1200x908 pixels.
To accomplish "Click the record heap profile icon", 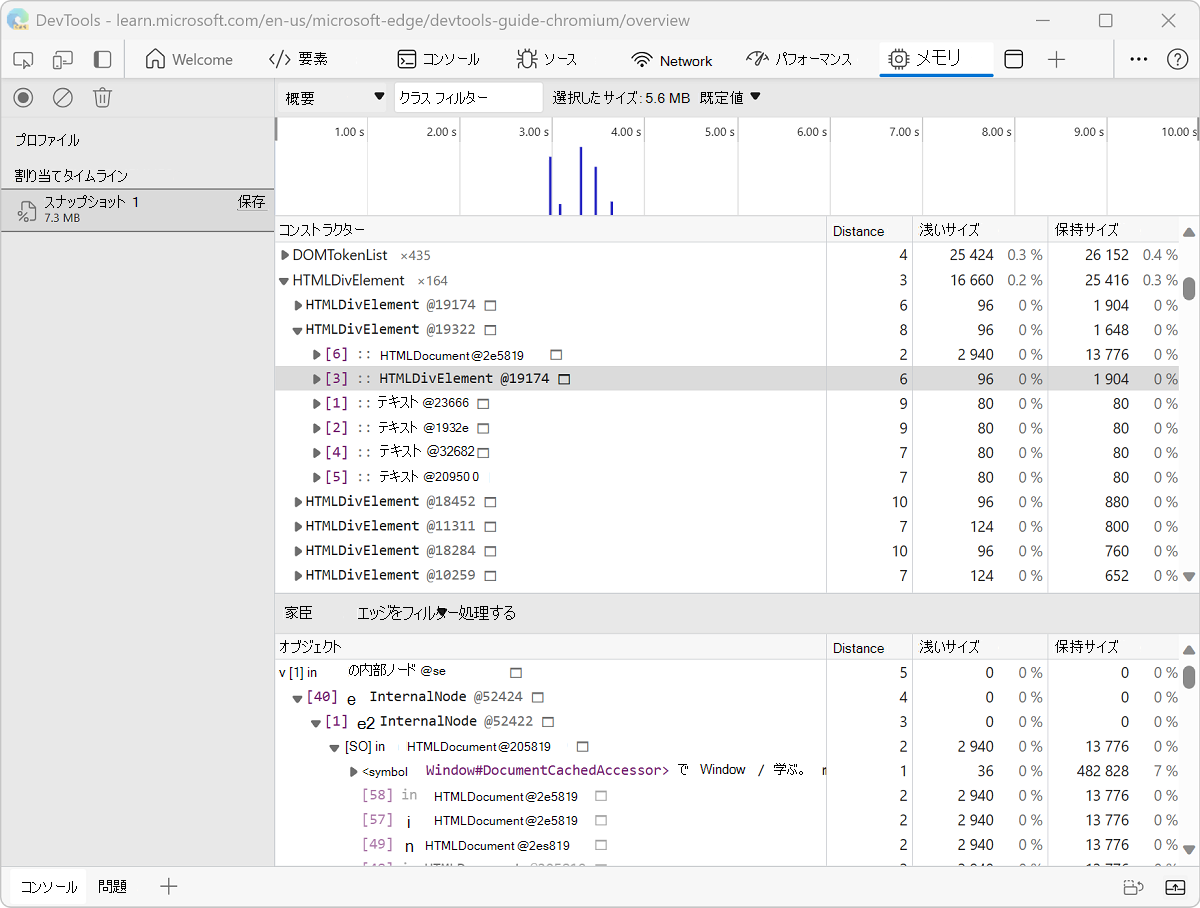I will click(x=24, y=97).
